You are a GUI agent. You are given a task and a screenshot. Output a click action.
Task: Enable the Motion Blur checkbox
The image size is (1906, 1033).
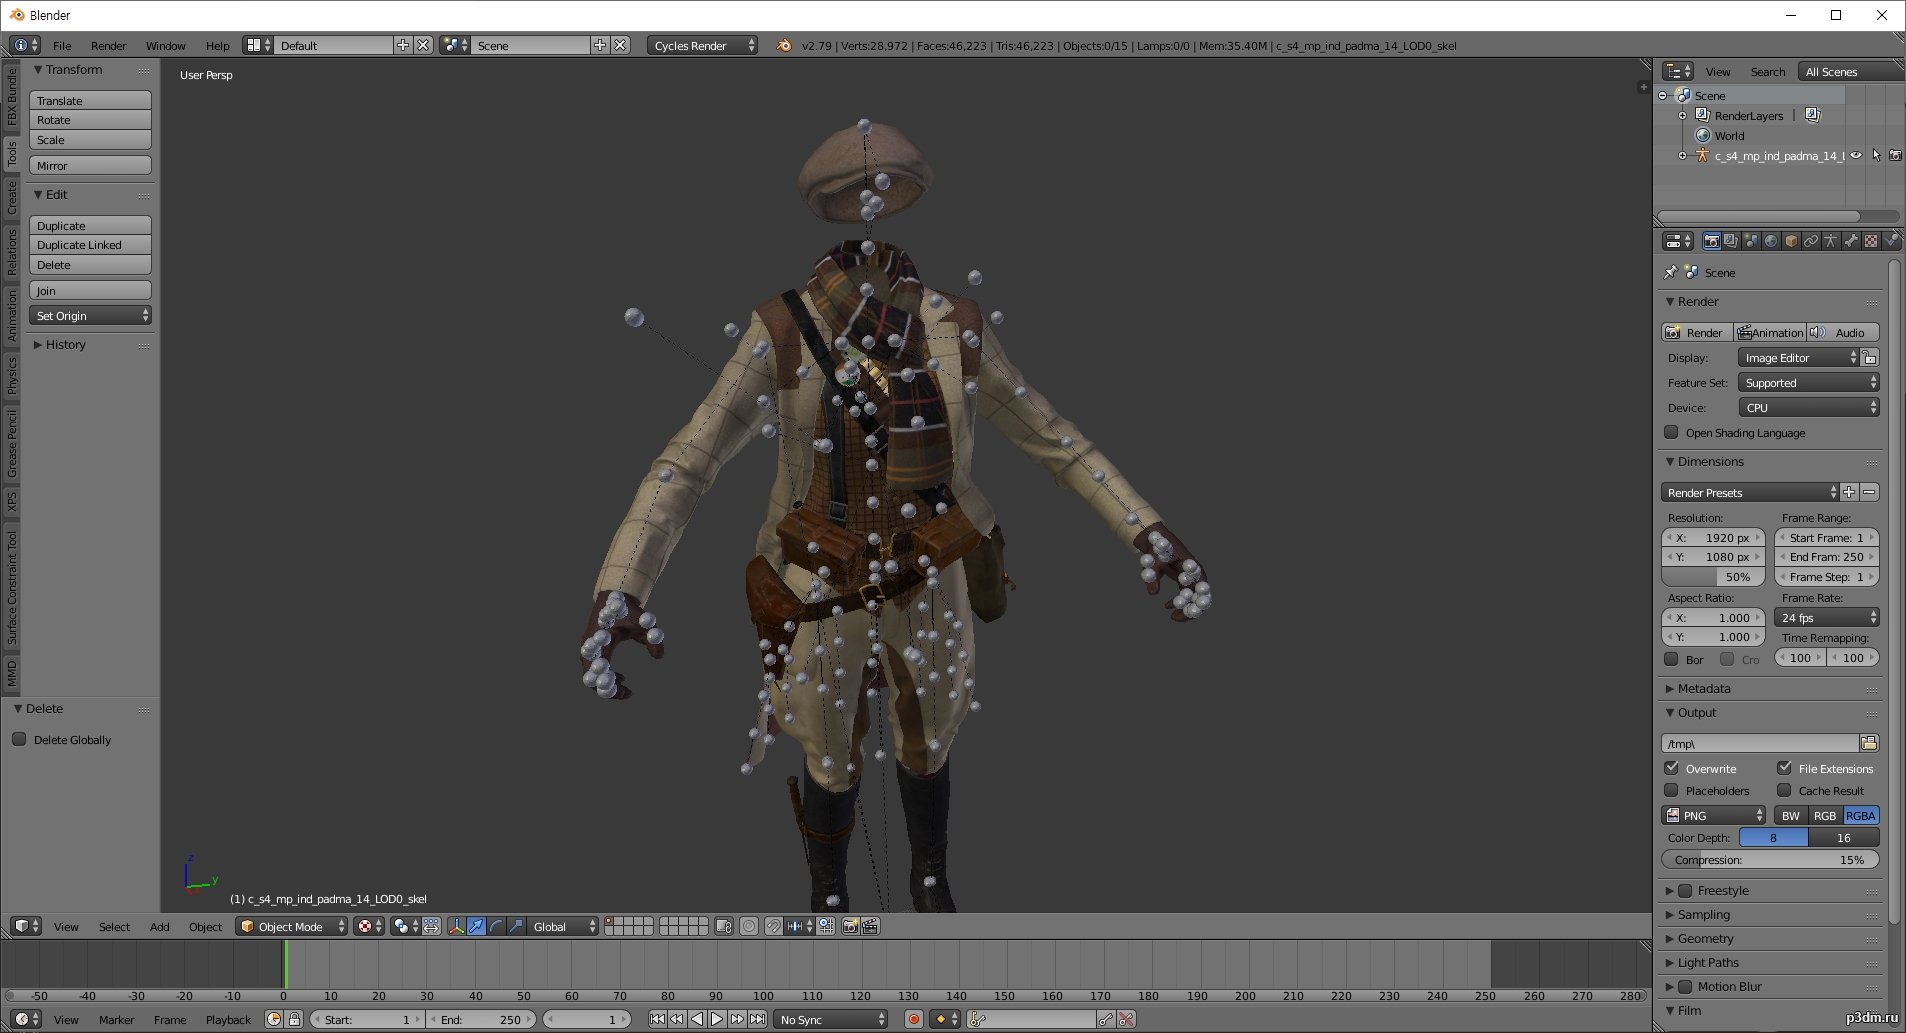[1685, 986]
